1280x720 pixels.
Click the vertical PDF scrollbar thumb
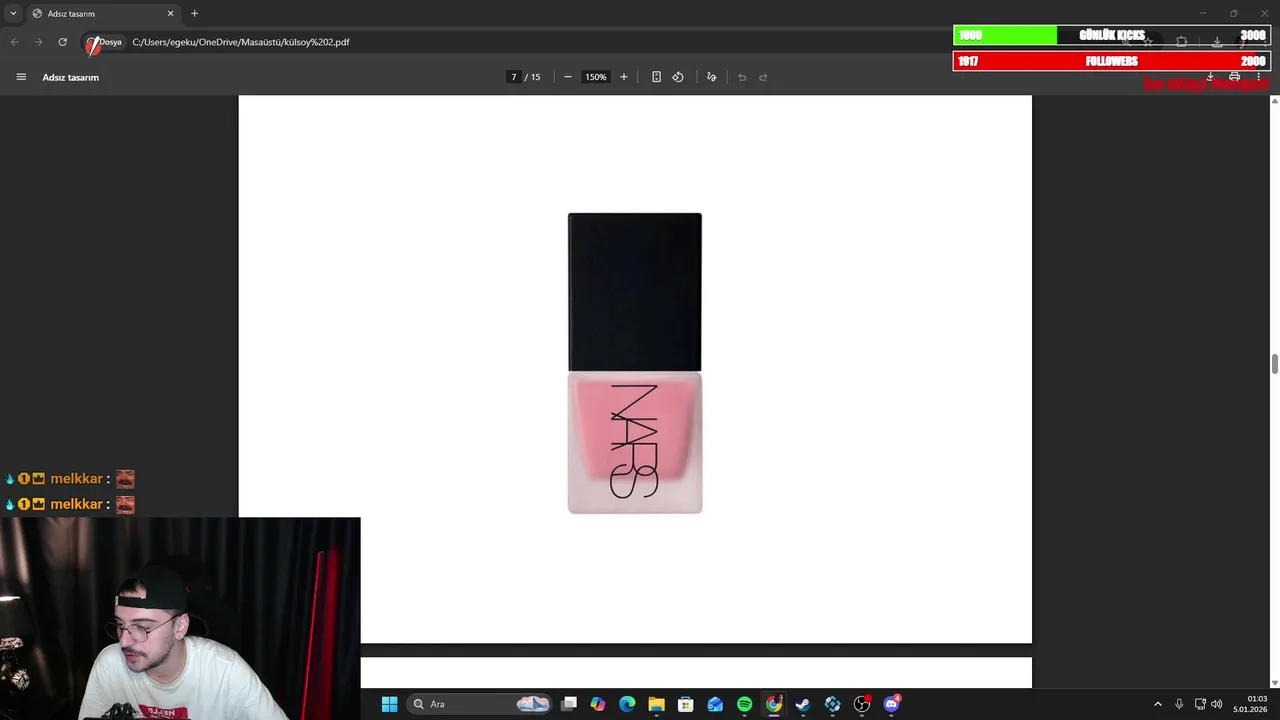coord(1275,364)
